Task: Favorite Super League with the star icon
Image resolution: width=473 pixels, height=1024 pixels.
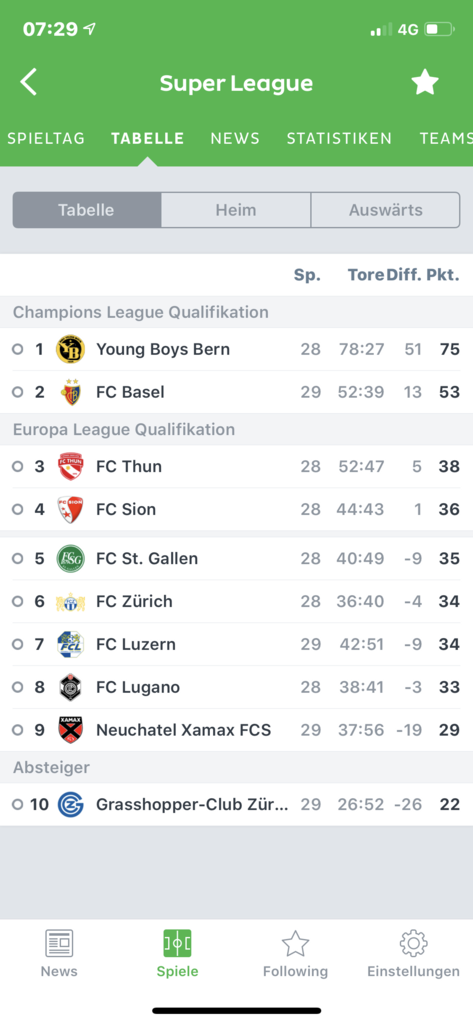Action: [425, 82]
